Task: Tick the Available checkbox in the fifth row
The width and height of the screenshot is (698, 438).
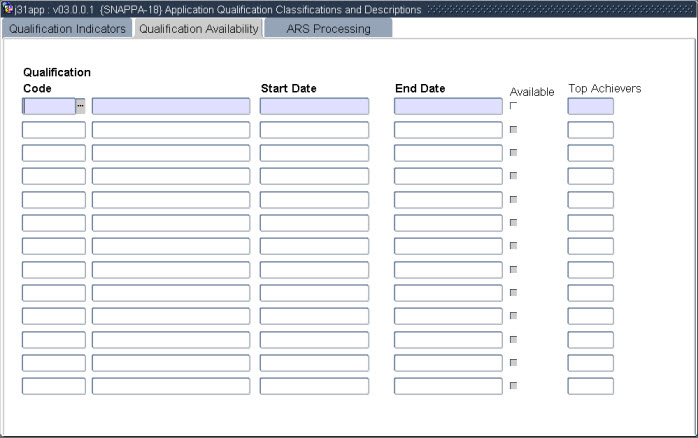Action: pyautogui.click(x=514, y=199)
